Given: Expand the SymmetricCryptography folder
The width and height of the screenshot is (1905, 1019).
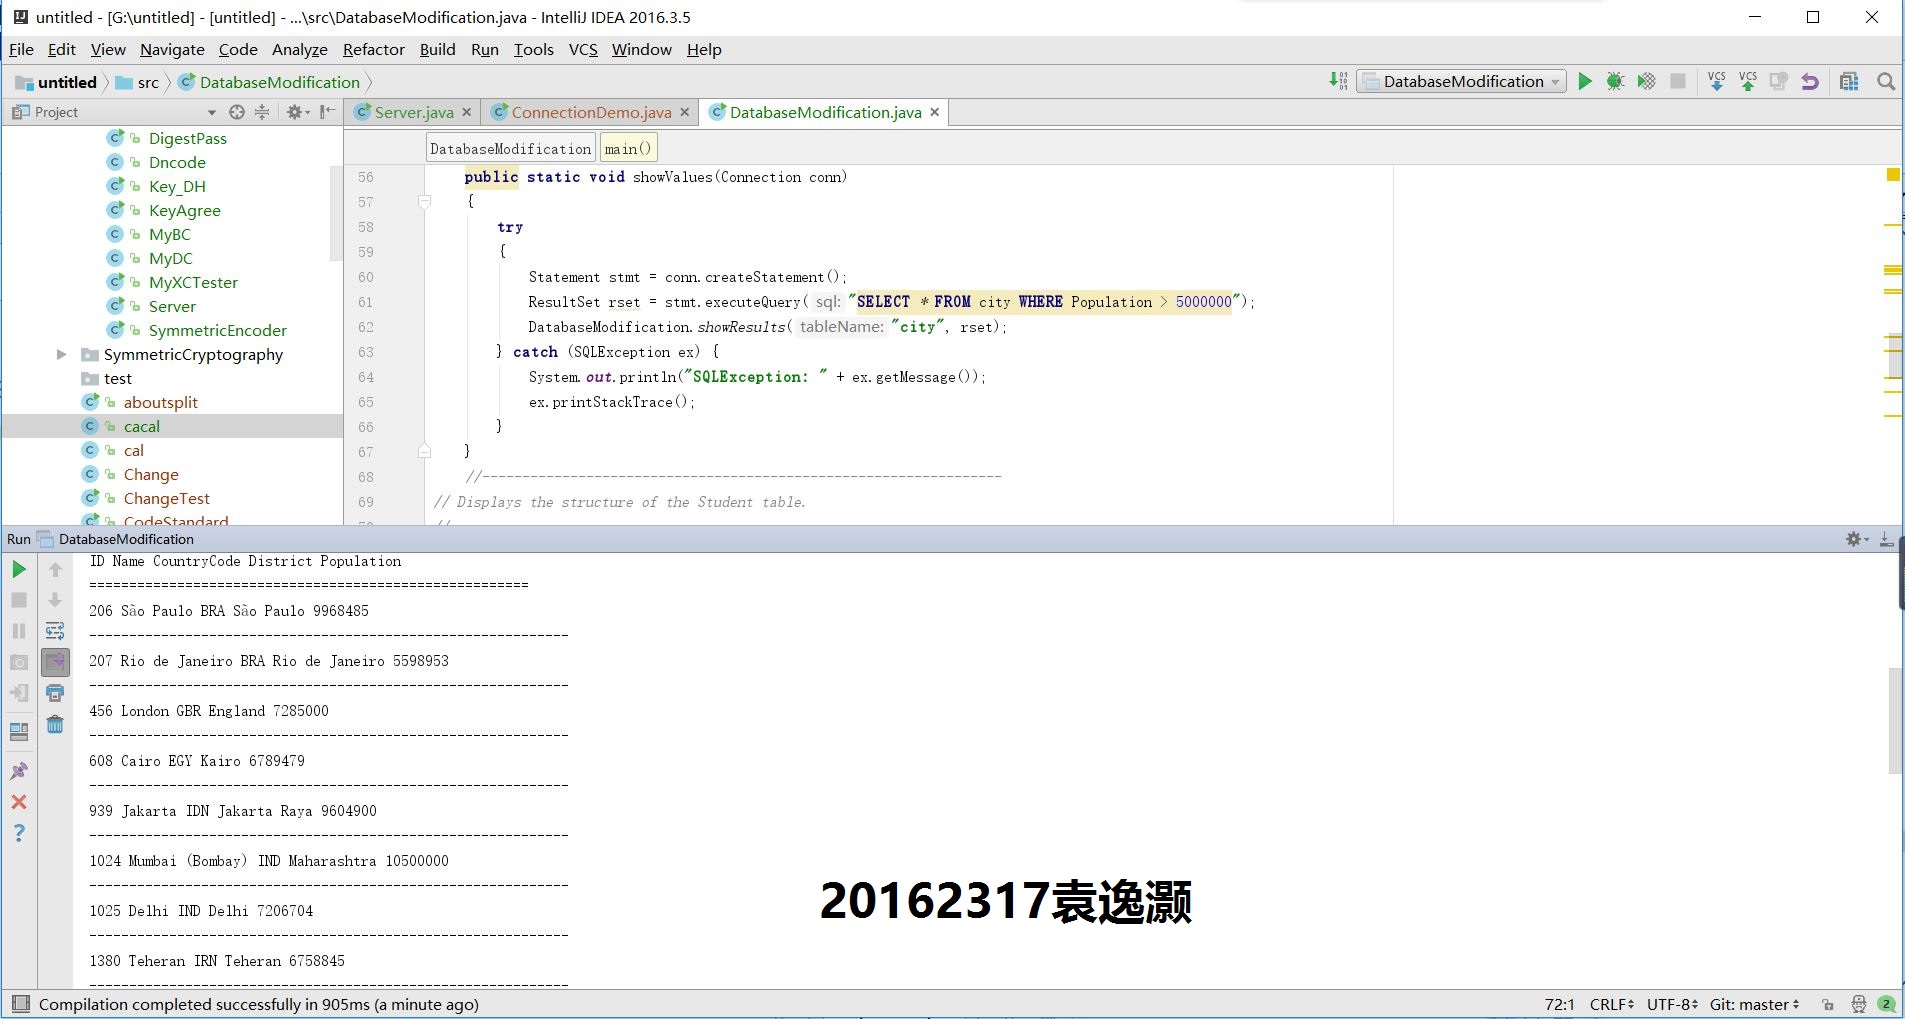Looking at the screenshot, I should coord(61,354).
